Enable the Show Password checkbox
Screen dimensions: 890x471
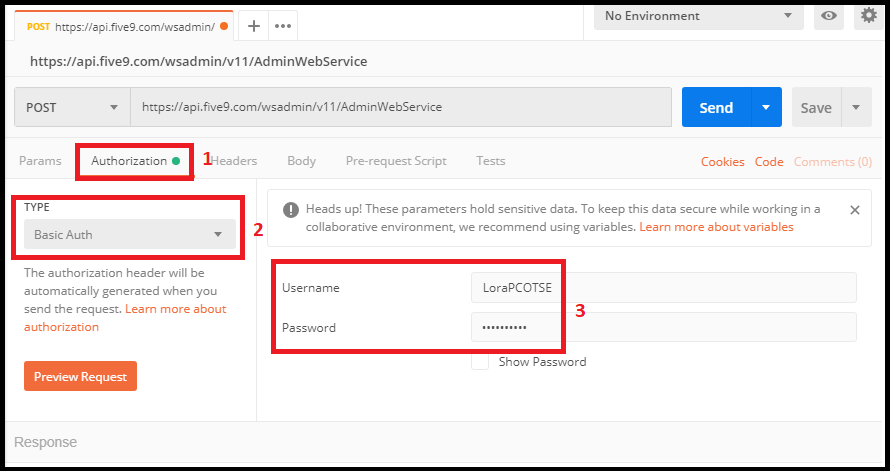coord(480,361)
